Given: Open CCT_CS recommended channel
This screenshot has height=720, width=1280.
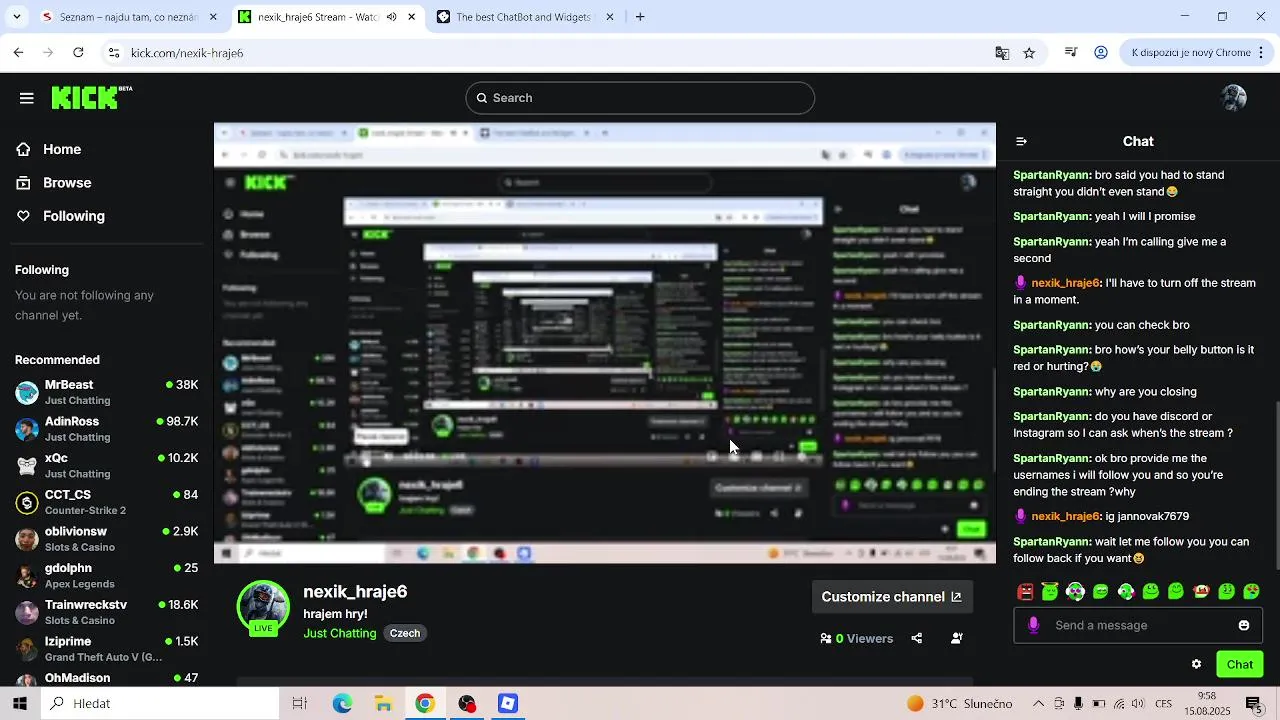Looking at the screenshot, I should click(x=107, y=502).
